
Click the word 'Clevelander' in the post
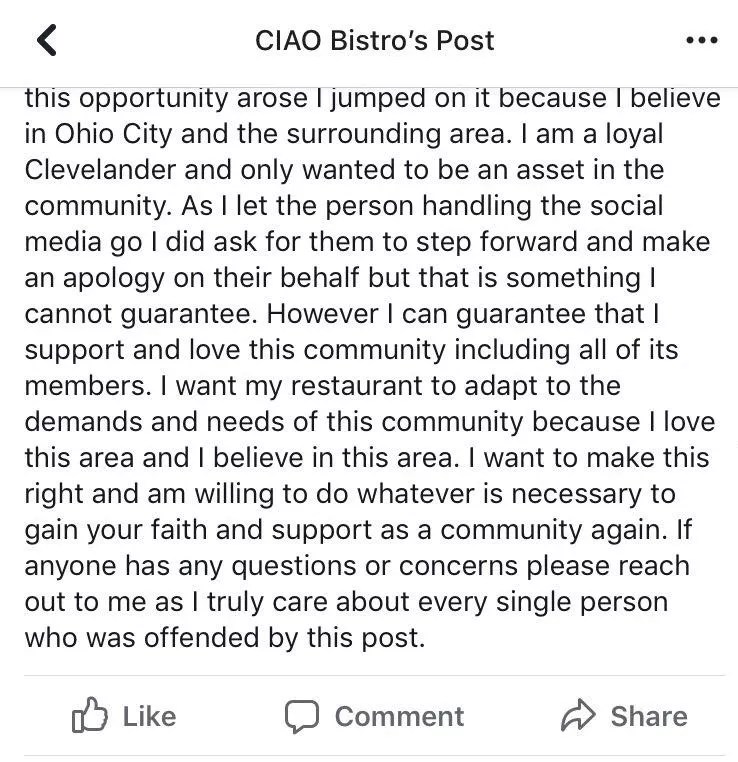click(x=100, y=170)
